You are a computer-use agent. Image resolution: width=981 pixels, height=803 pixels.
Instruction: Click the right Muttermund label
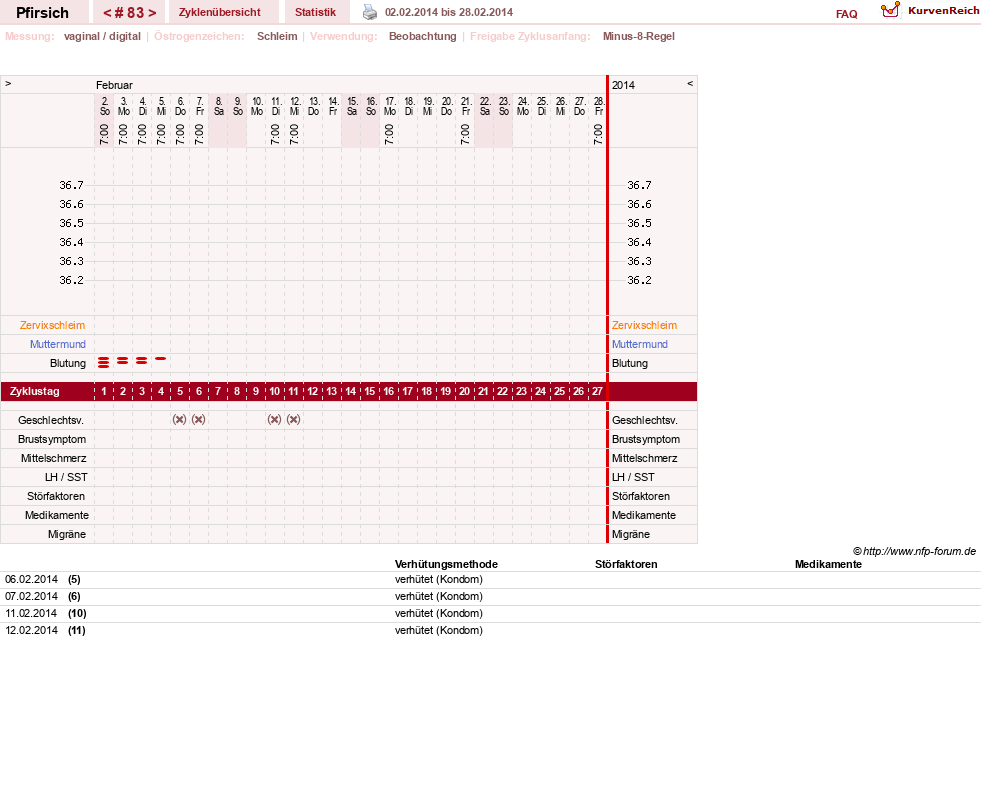click(640, 344)
